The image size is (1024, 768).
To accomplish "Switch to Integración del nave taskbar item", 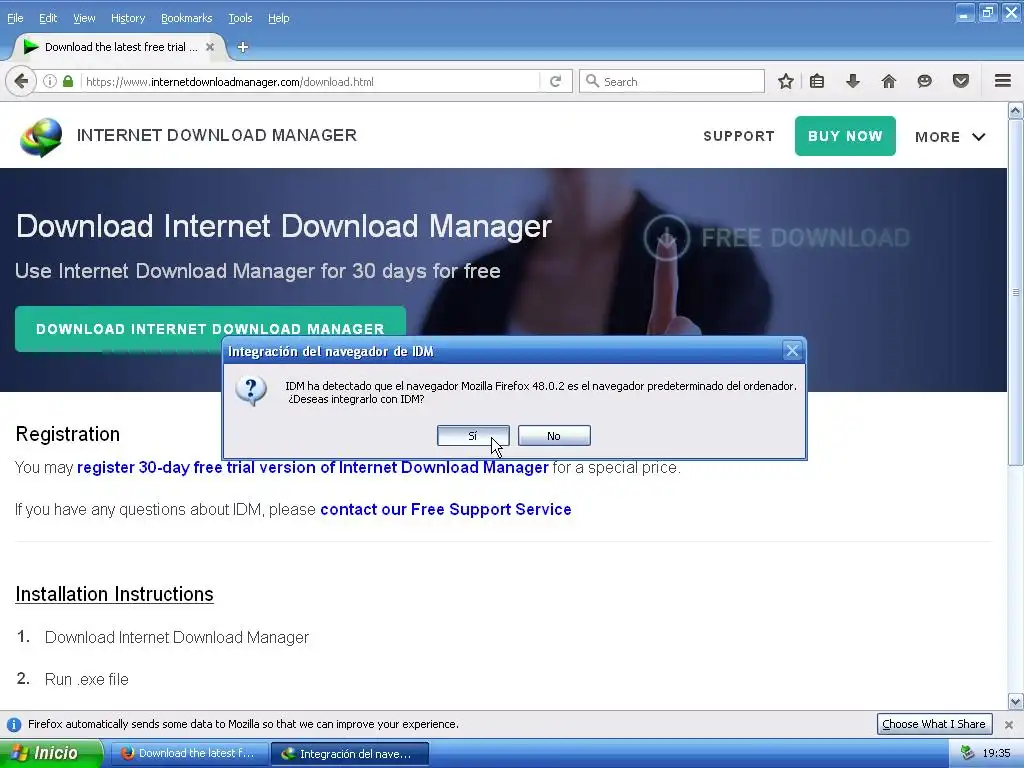I will [x=349, y=753].
